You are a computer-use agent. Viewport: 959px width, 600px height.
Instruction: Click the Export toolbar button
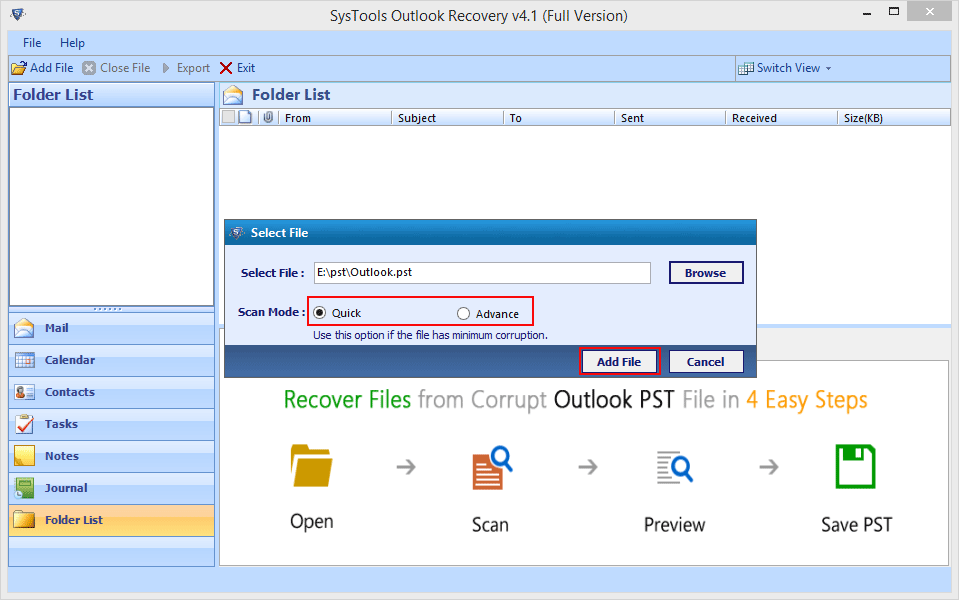[x=186, y=68]
